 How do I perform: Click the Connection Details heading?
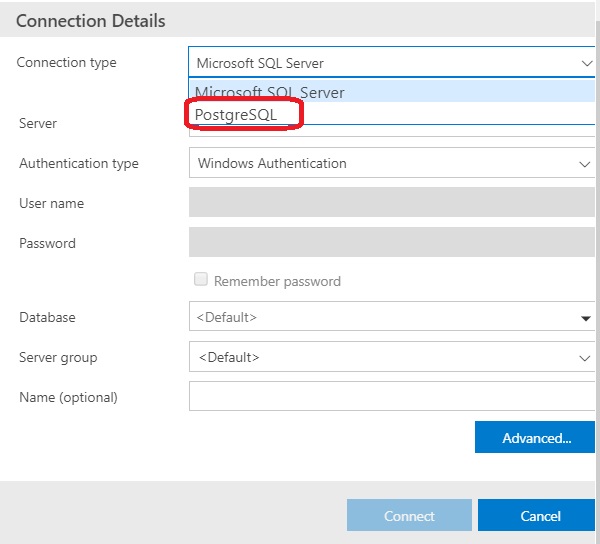91,21
